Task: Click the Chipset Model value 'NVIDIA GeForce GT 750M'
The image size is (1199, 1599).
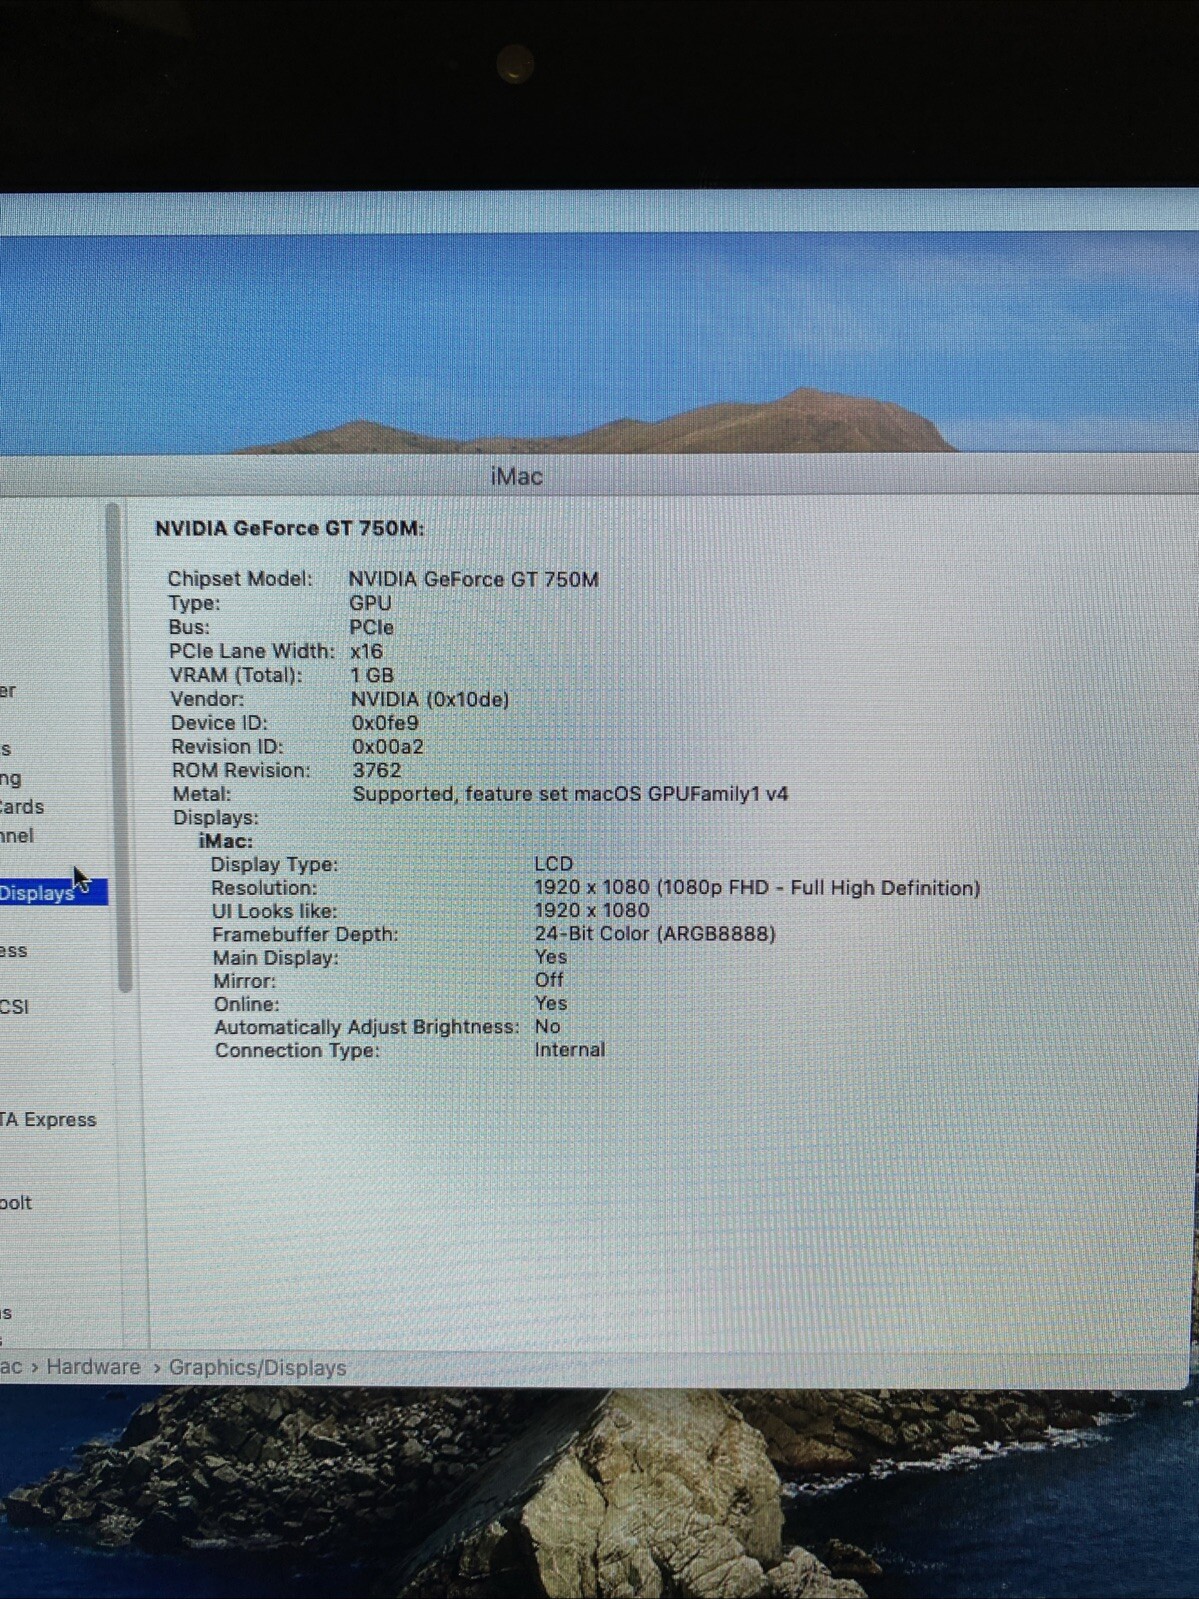Action: [x=473, y=579]
